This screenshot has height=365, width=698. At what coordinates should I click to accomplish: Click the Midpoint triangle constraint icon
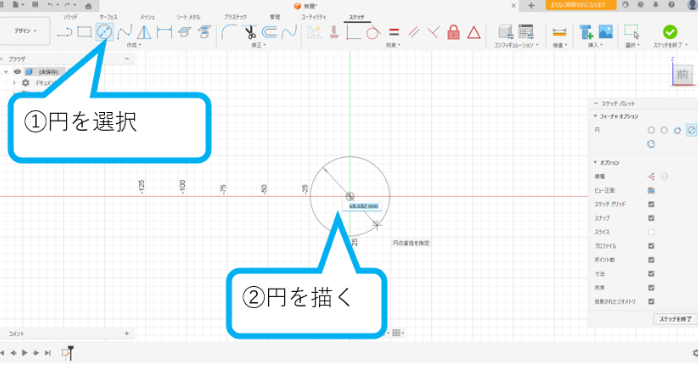474,32
